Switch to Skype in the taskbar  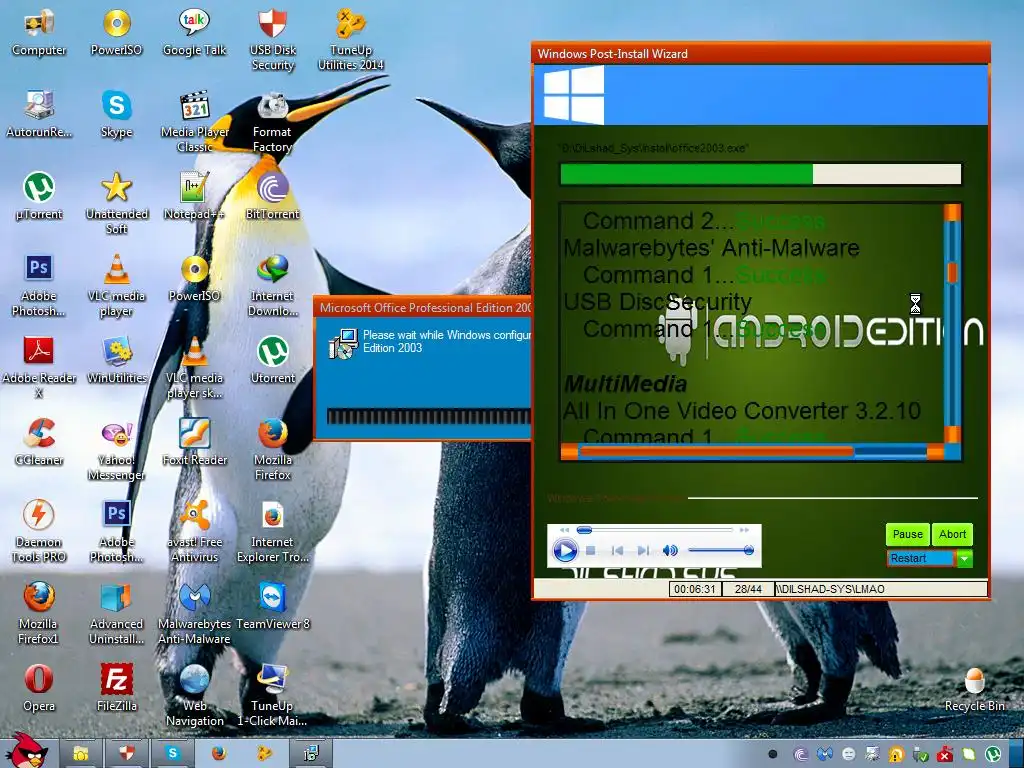click(x=172, y=754)
